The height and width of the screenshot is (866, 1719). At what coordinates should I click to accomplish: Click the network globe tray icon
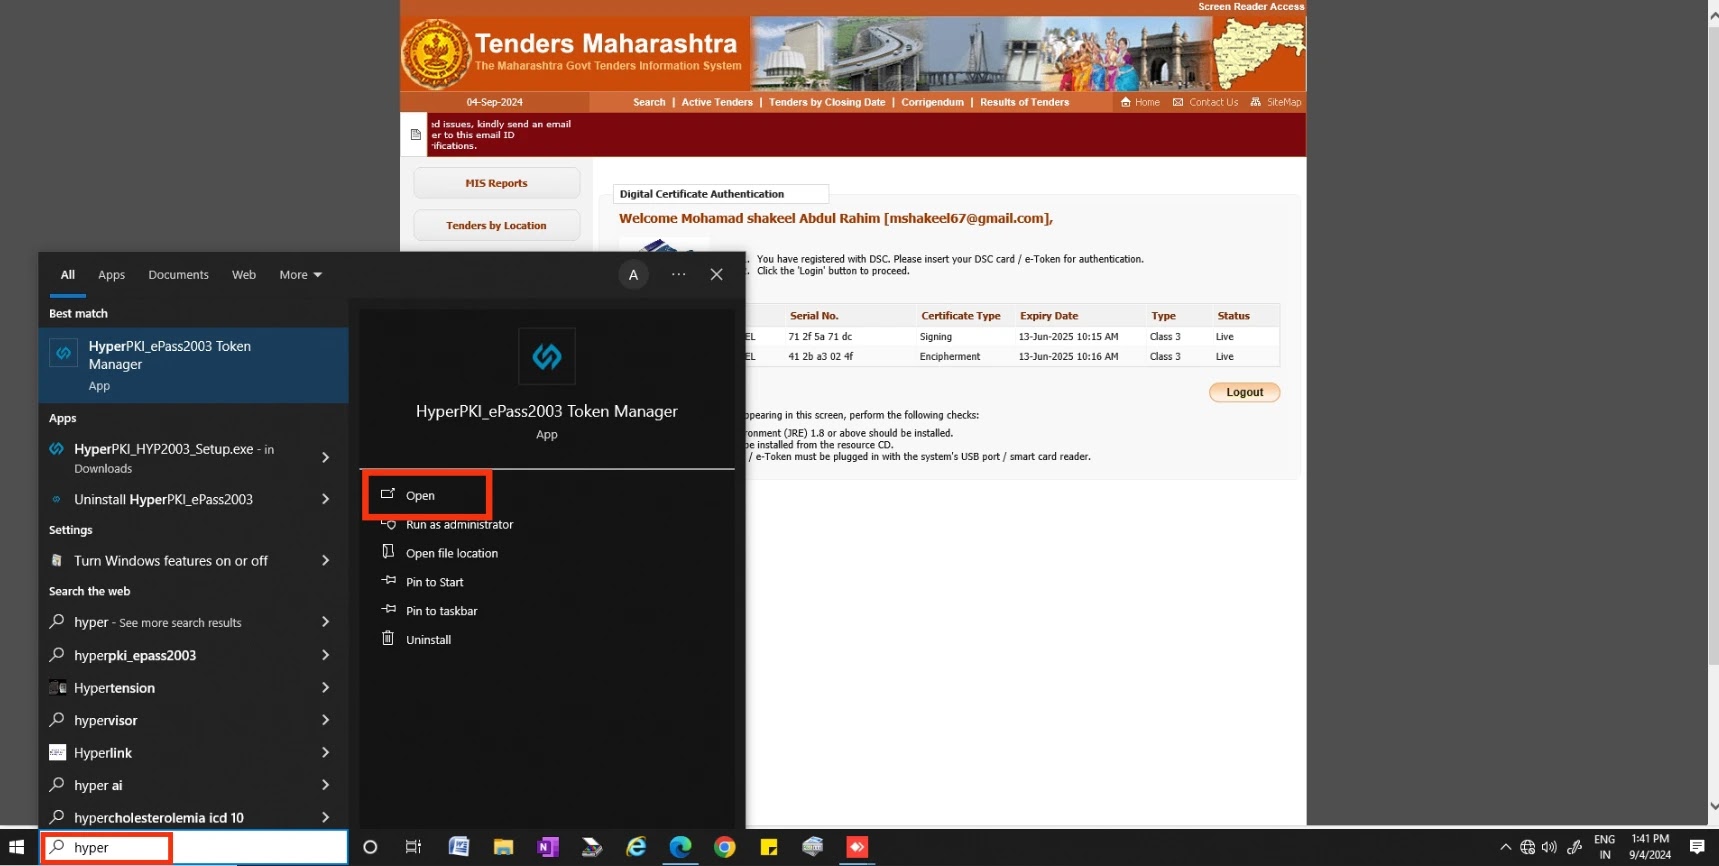click(1527, 847)
